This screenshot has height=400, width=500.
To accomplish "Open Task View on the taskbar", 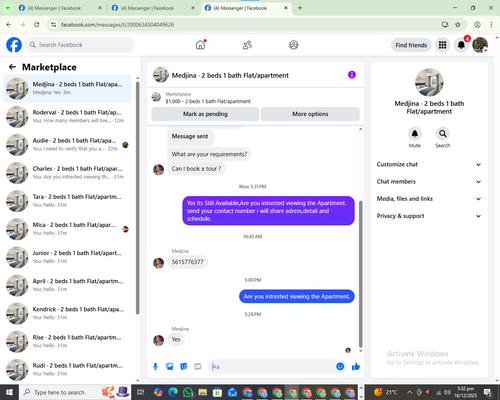I will click(x=141, y=392).
